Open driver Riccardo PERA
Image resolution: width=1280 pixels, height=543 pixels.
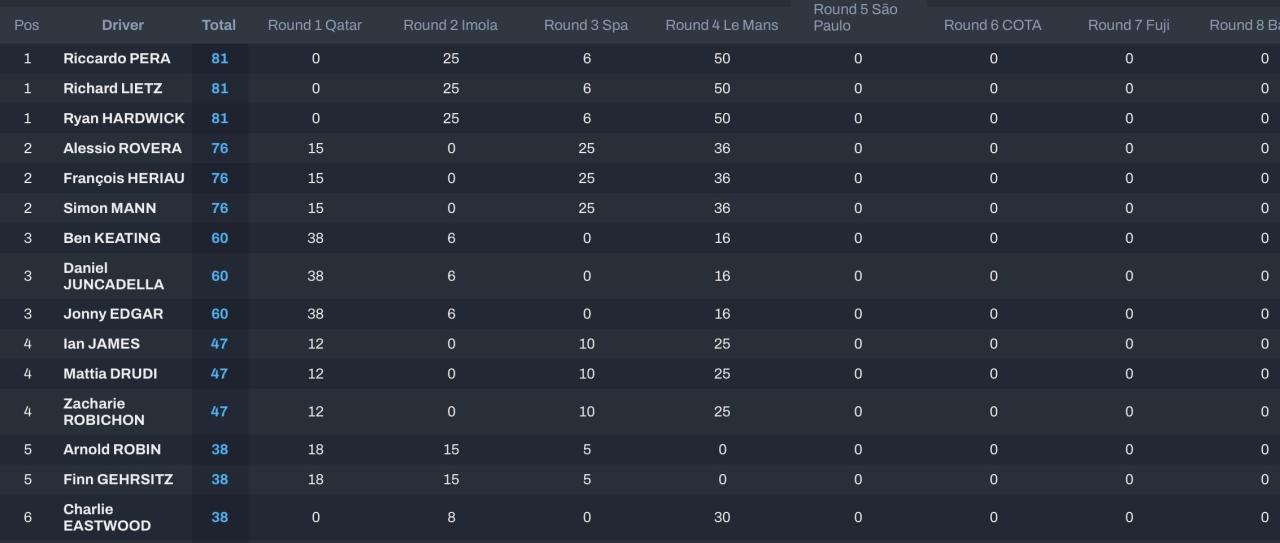coord(117,58)
